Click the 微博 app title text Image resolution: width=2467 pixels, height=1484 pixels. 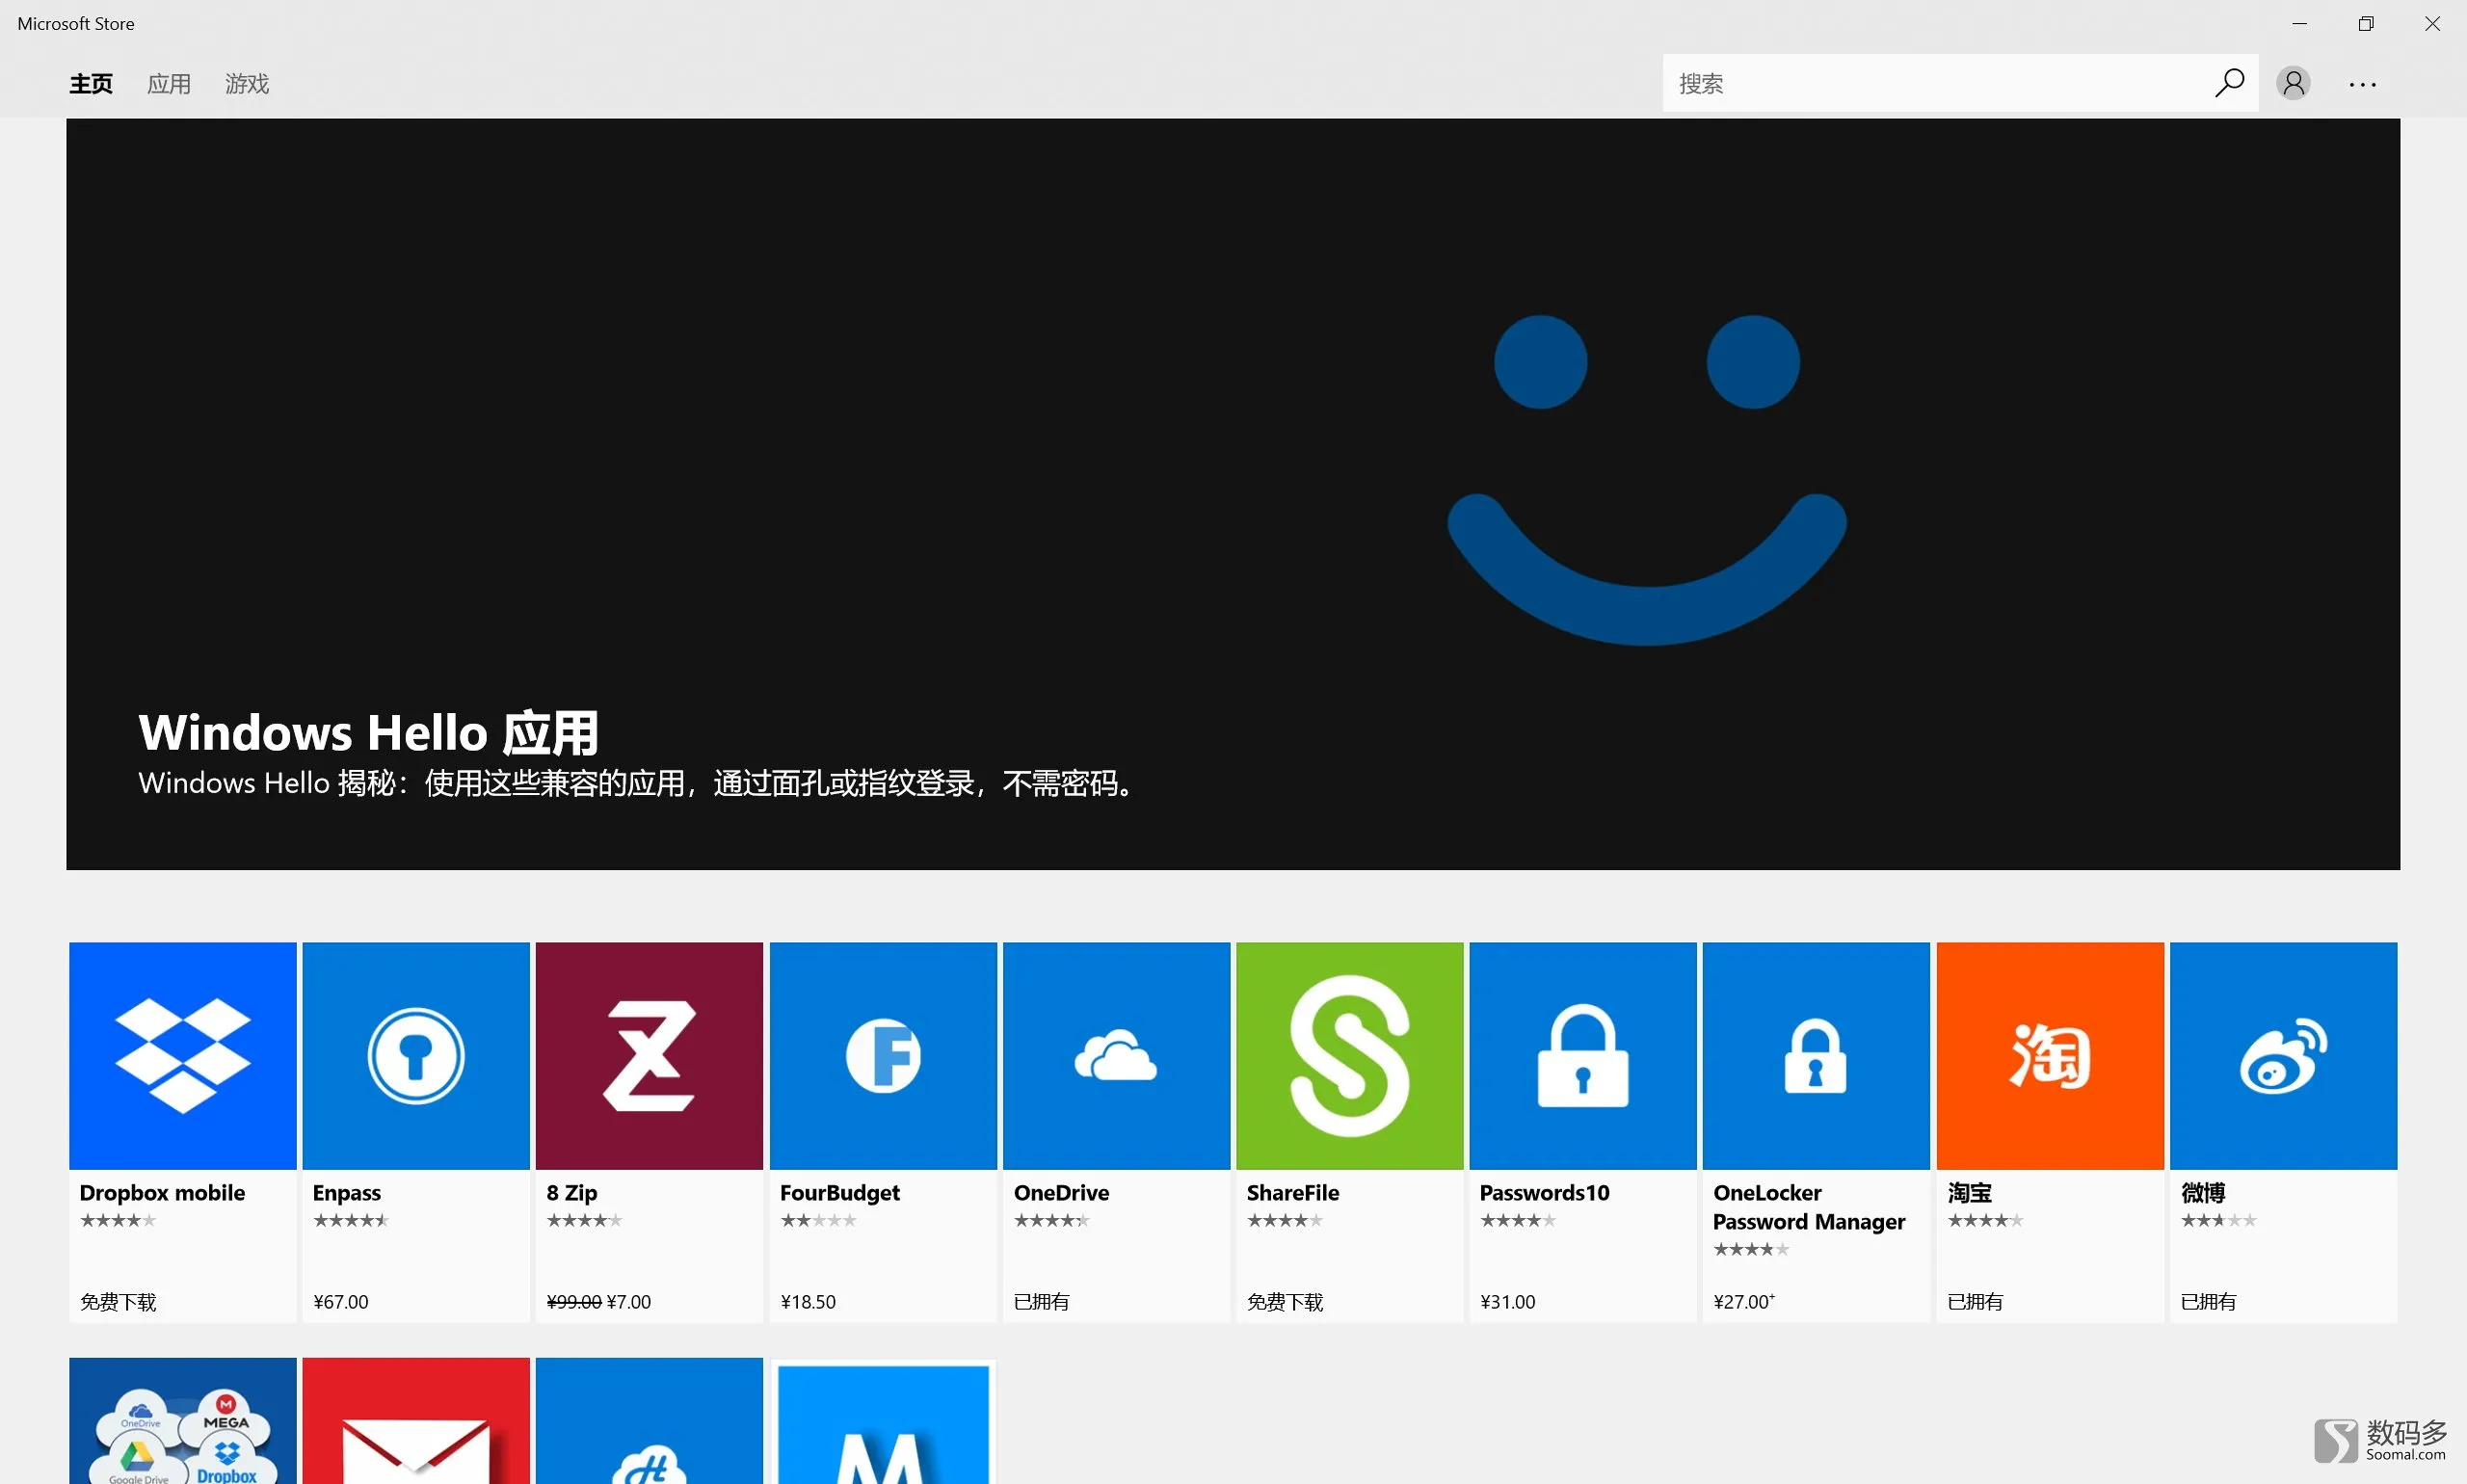click(x=2203, y=1193)
